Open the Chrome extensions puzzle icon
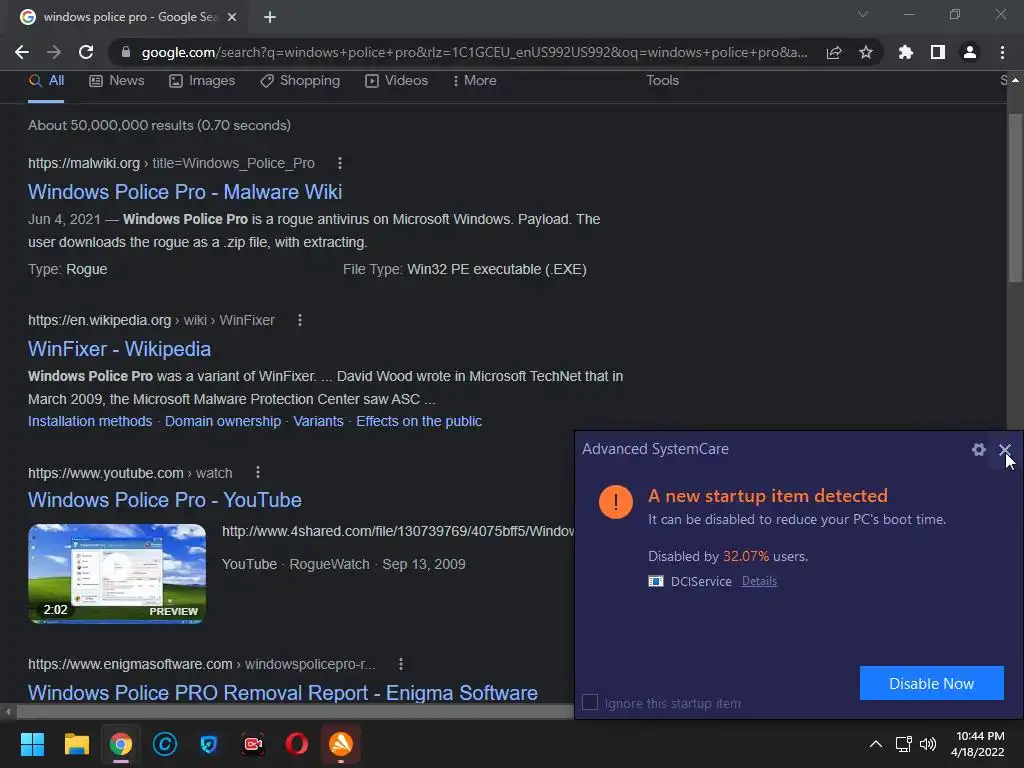Image resolution: width=1024 pixels, height=768 pixels. coord(905,52)
